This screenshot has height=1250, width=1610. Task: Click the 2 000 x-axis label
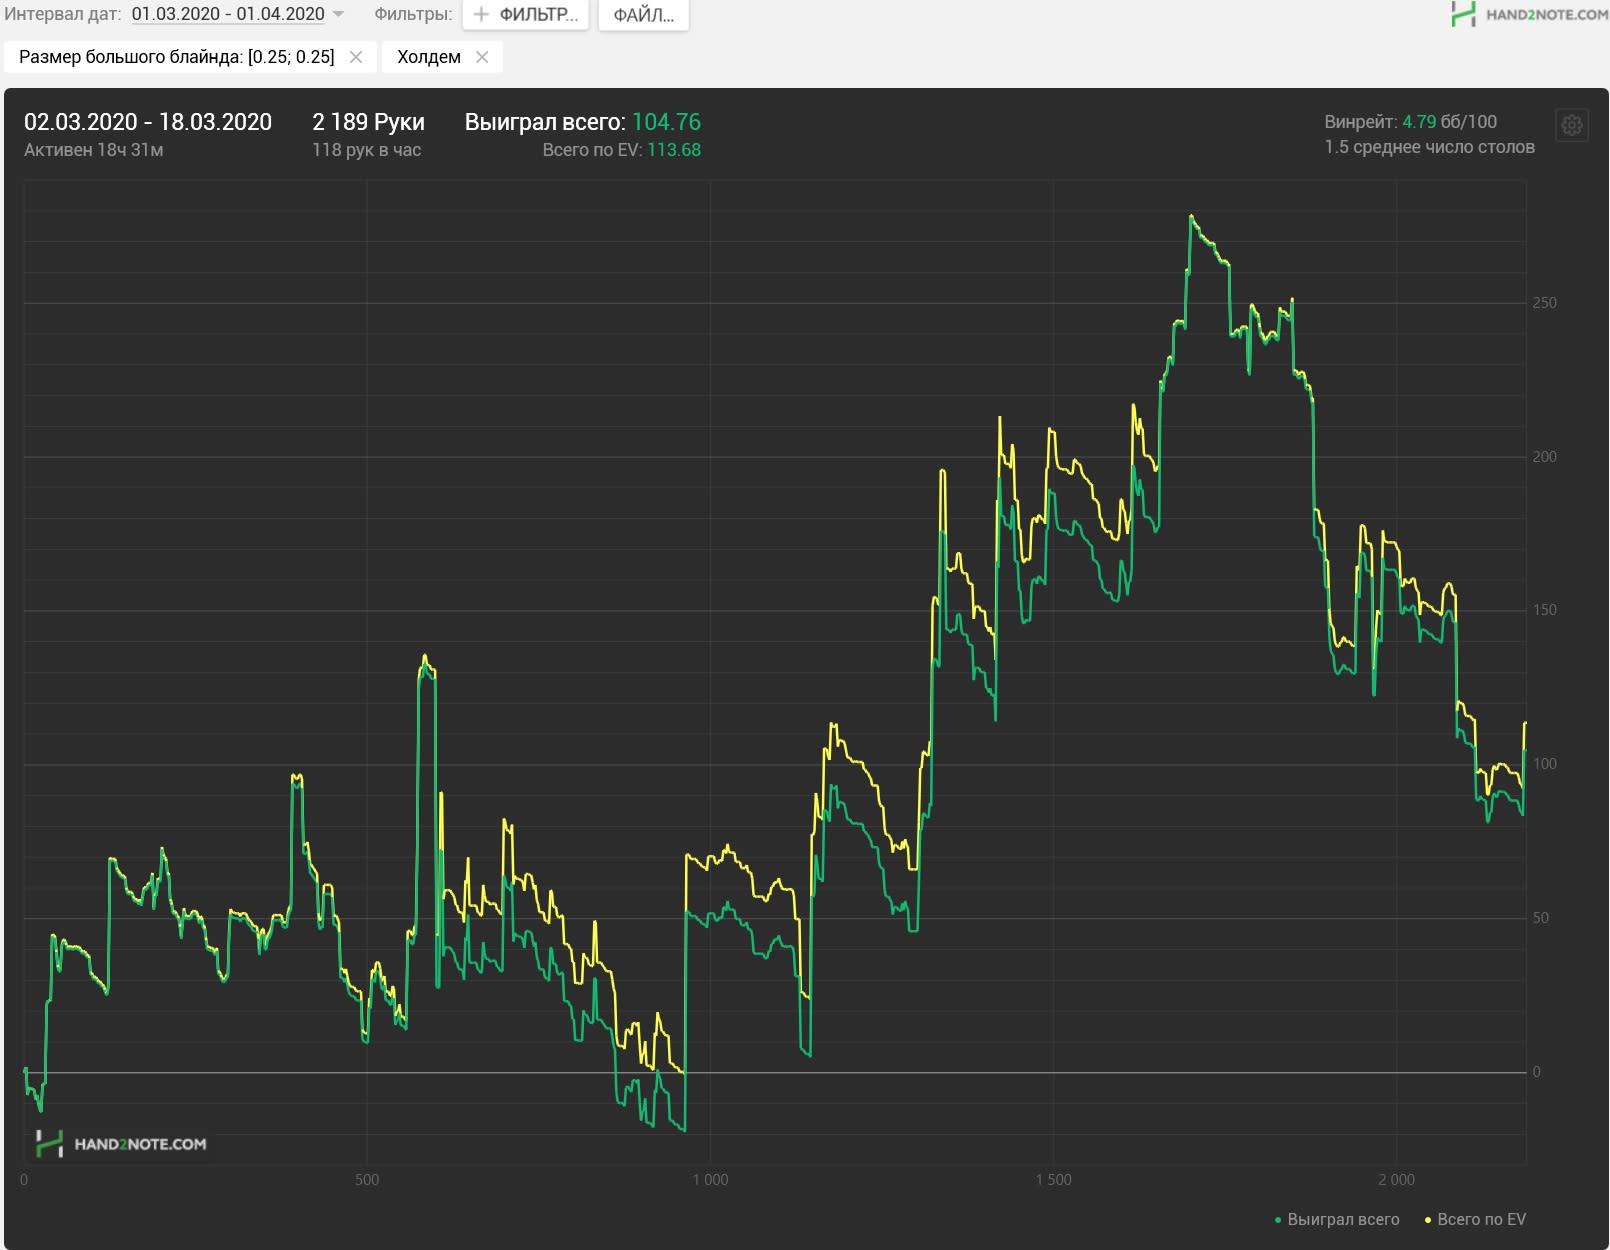point(1396,1180)
